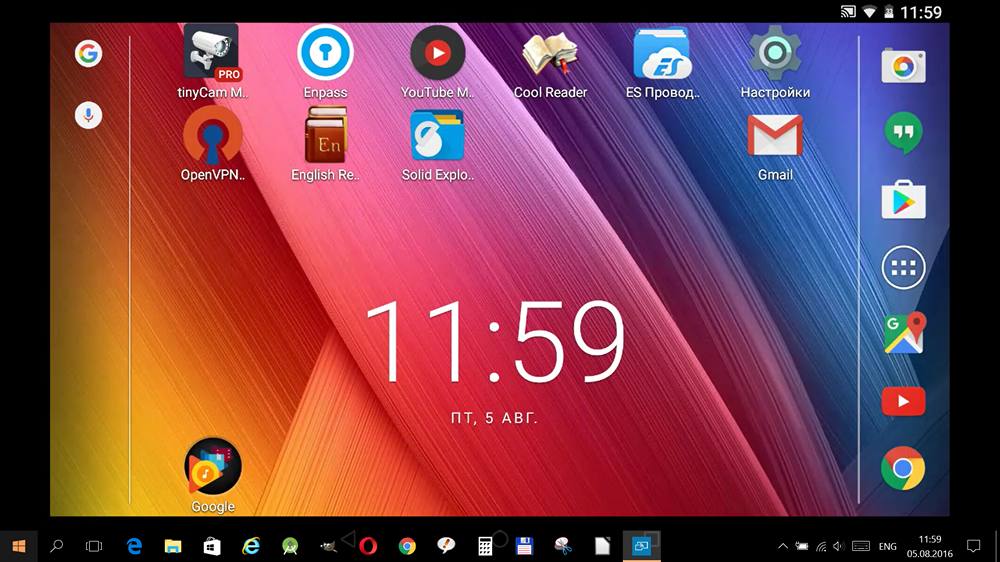Open the floppy disk app on the taskbar

(x=524, y=546)
